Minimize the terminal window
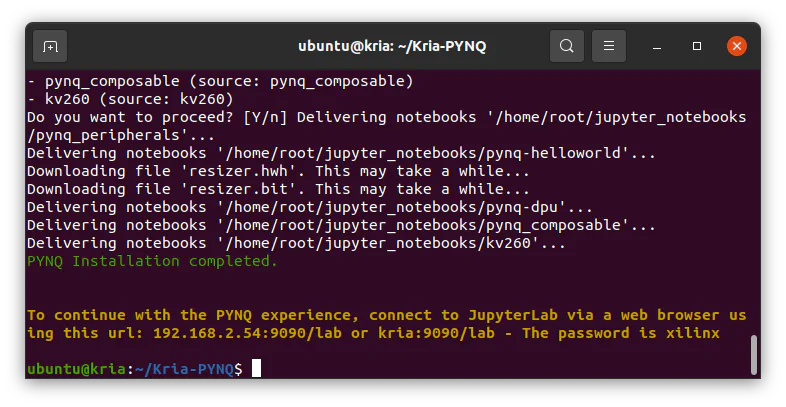This screenshot has height=407, width=786. click(658, 46)
